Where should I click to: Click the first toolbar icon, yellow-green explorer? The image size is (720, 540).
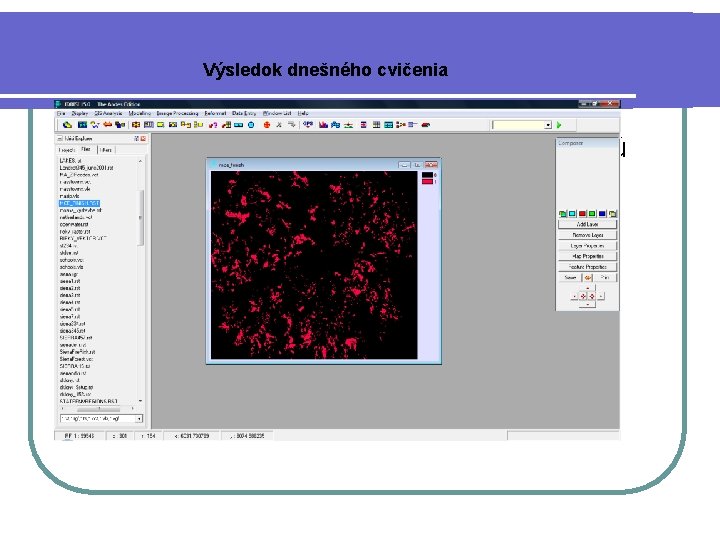[x=68, y=125]
